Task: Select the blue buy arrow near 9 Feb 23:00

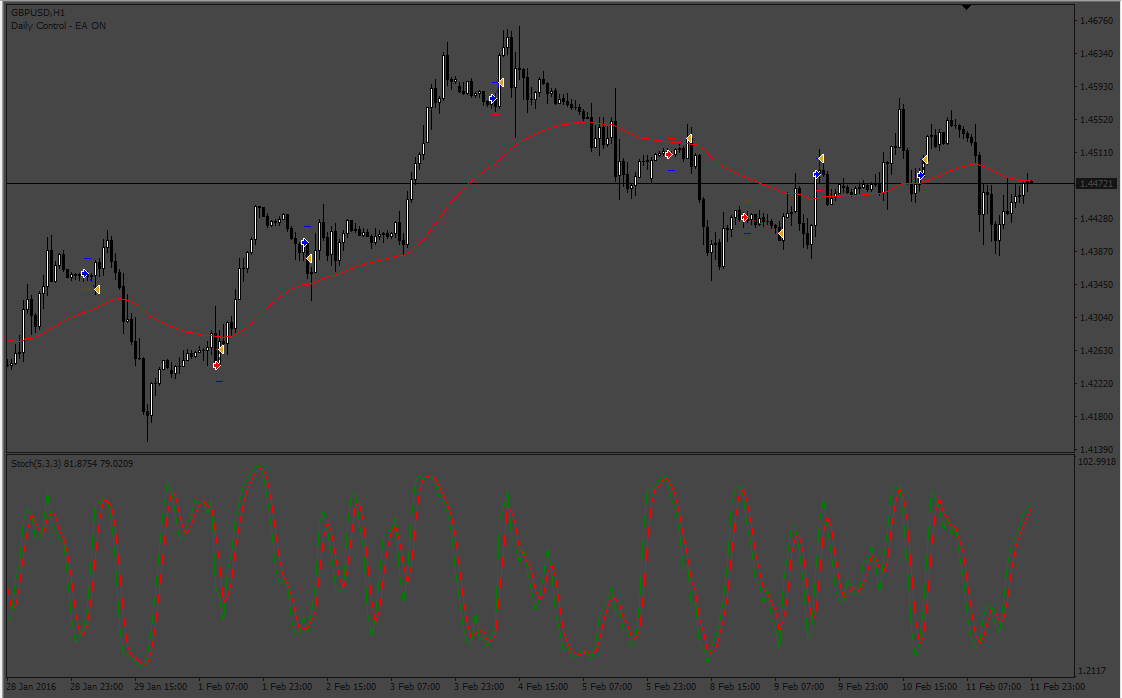Action: [x=816, y=174]
